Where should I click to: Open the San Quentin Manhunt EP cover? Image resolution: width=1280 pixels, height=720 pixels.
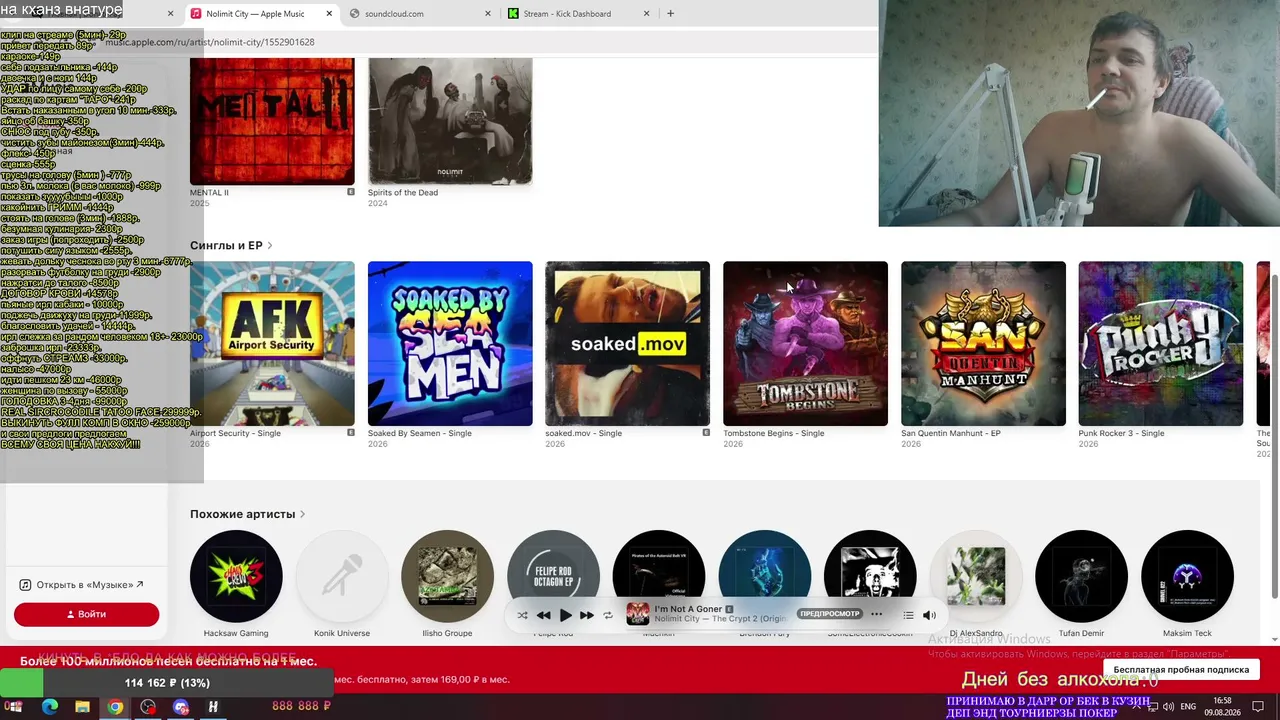click(983, 344)
